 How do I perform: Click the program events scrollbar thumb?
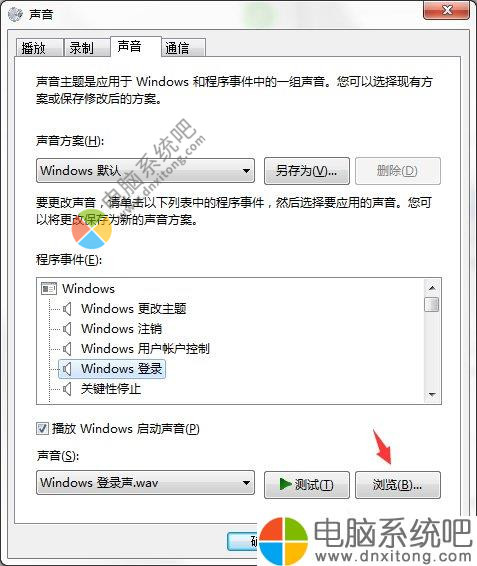pos(432,304)
